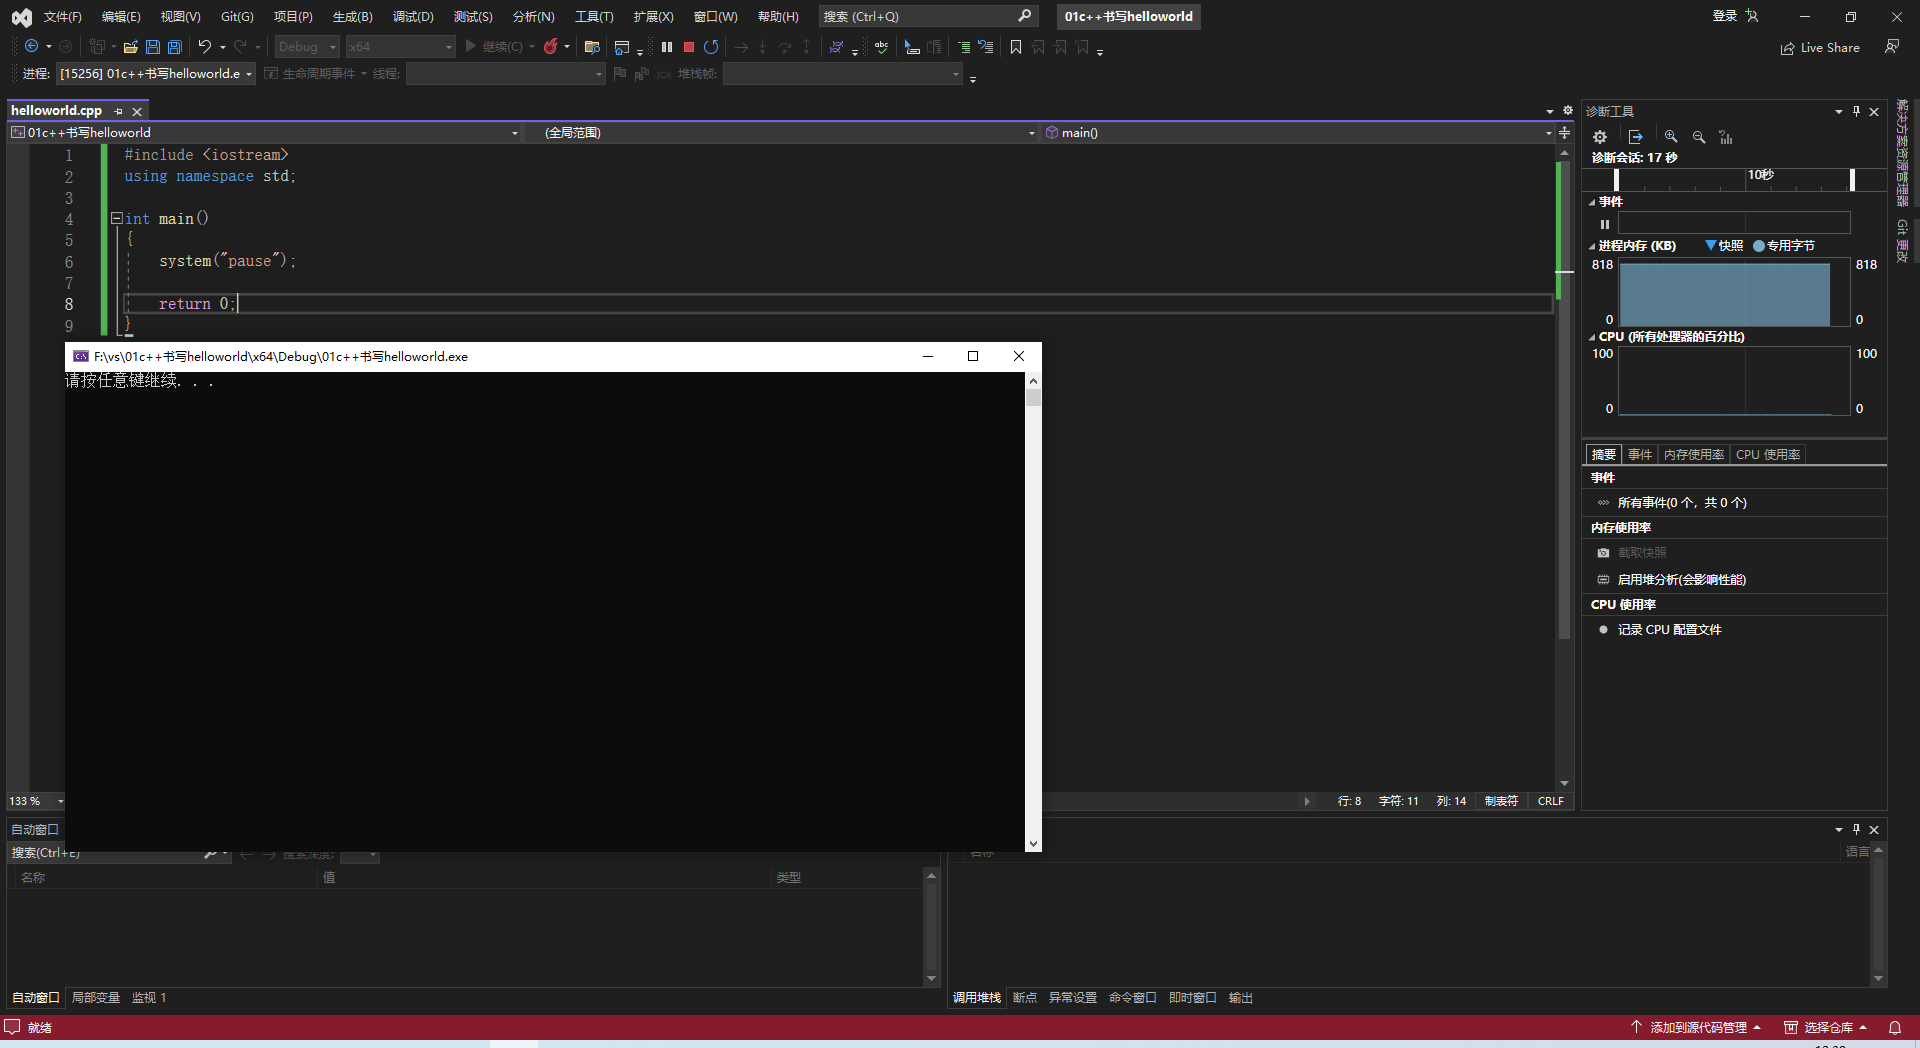The image size is (1920, 1048).
Task: Click the 所有事件(0 个，共 0 个) link
Action: coord(1682,503)
